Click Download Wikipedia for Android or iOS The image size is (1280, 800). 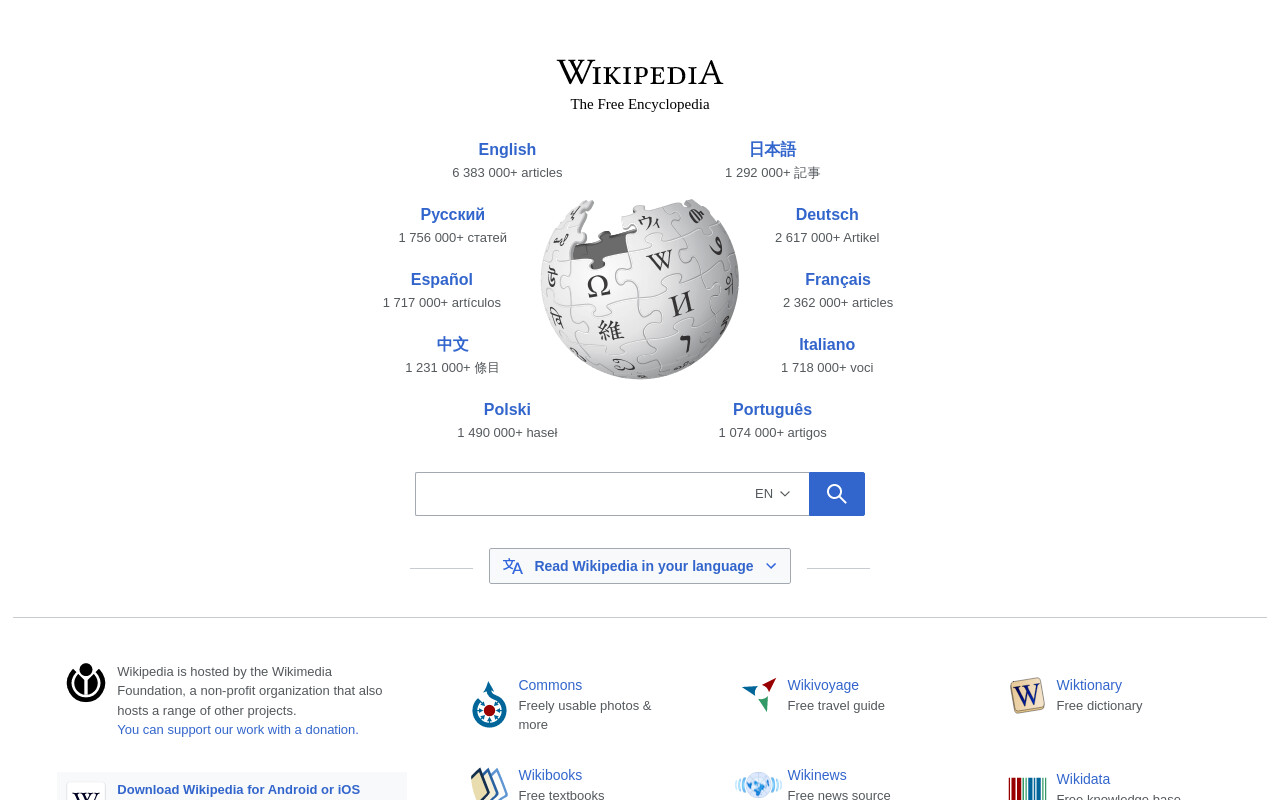238,790
